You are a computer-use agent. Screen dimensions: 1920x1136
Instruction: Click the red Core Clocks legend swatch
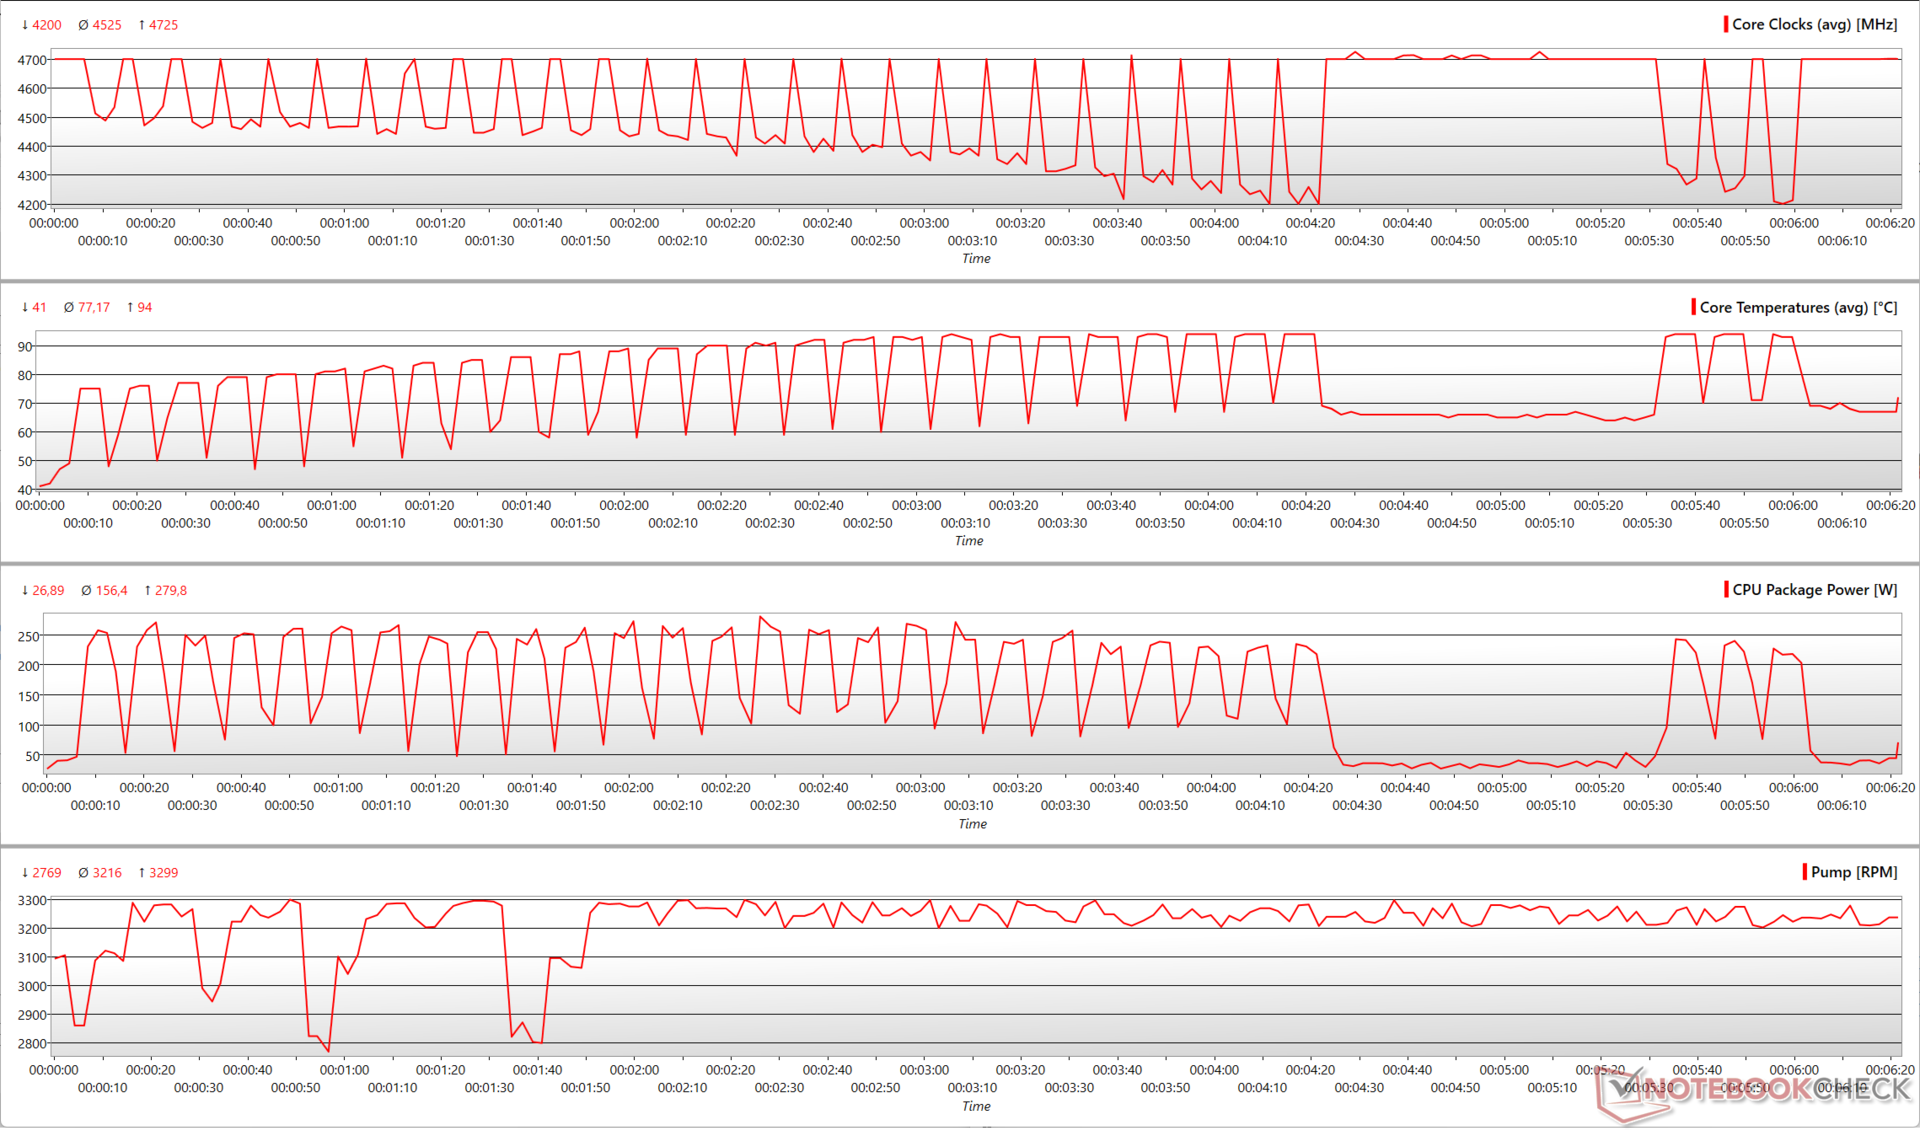tap(1726, 24)
